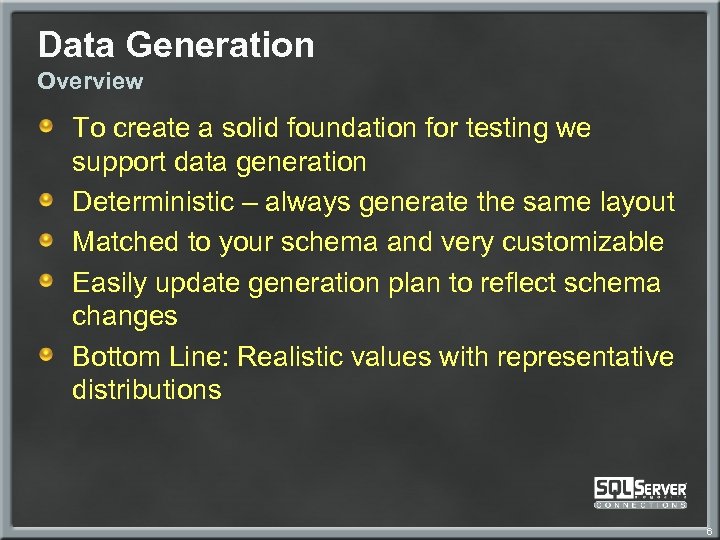Click the line "To create a solid foundation for testing we"
The width and height of the screenshot is (720, 540).
(x=331, y=128)
